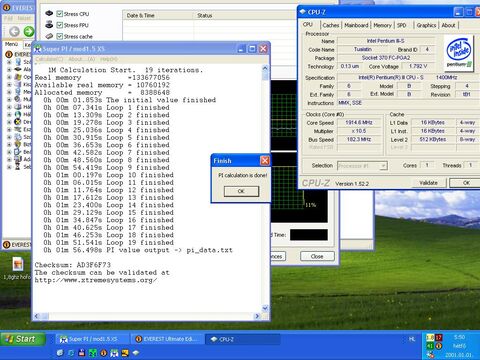This screenshot has width=480, height=360.
Task: Select the Menü tab in EVEREST sidebar
Action: coord(11,44)
